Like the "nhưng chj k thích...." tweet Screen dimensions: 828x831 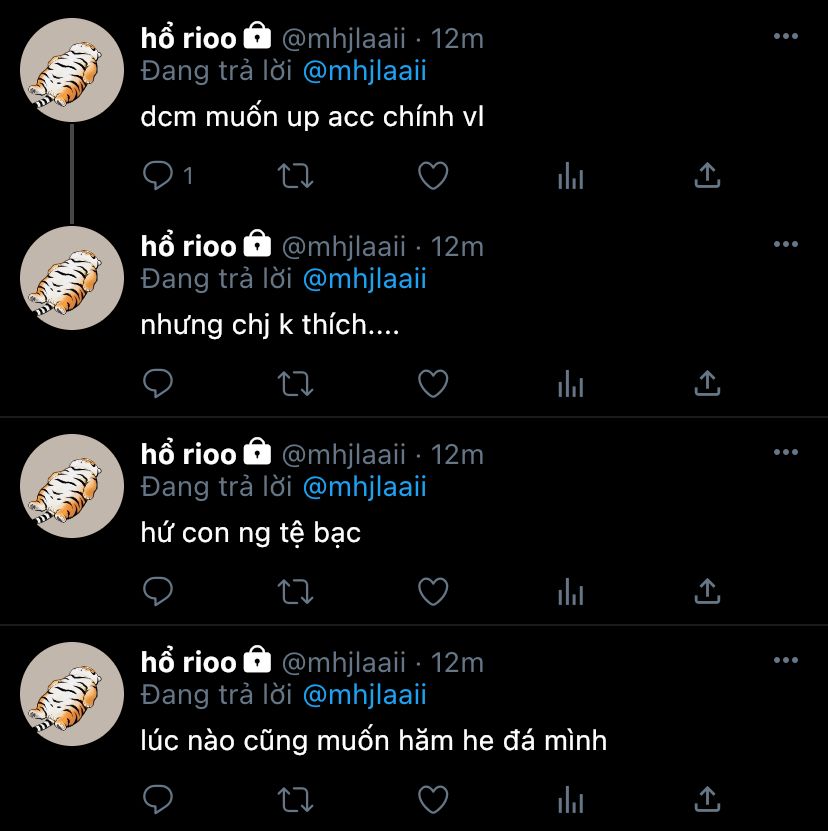[x=432, y=384]
